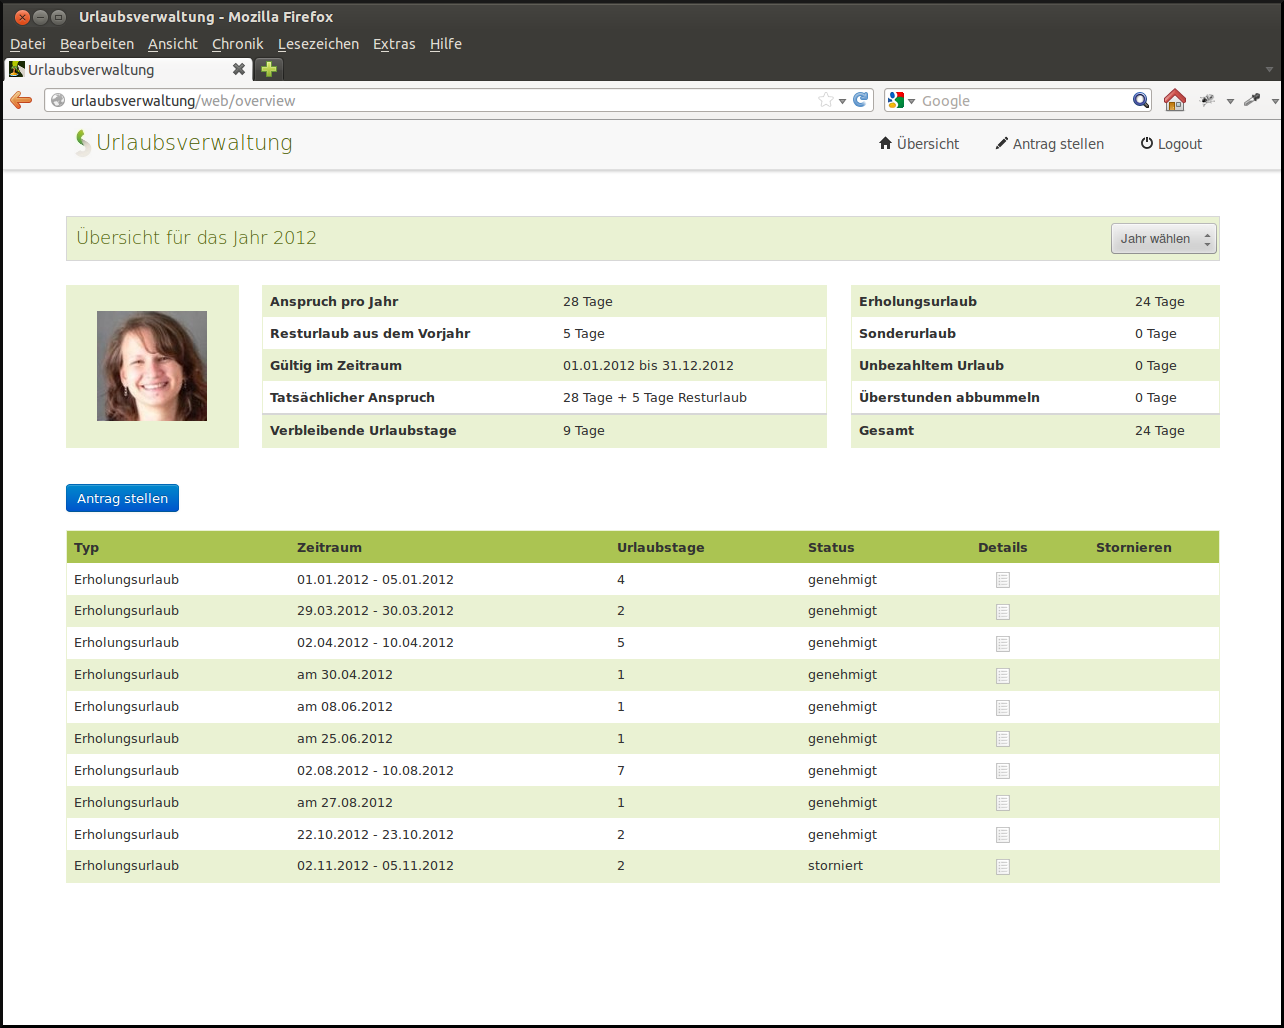Screen dimensions: 1284x1028
Task: View details of the 02.04.2012 - 10.04.2012 vacation
Action: [x=1003, y=644]
